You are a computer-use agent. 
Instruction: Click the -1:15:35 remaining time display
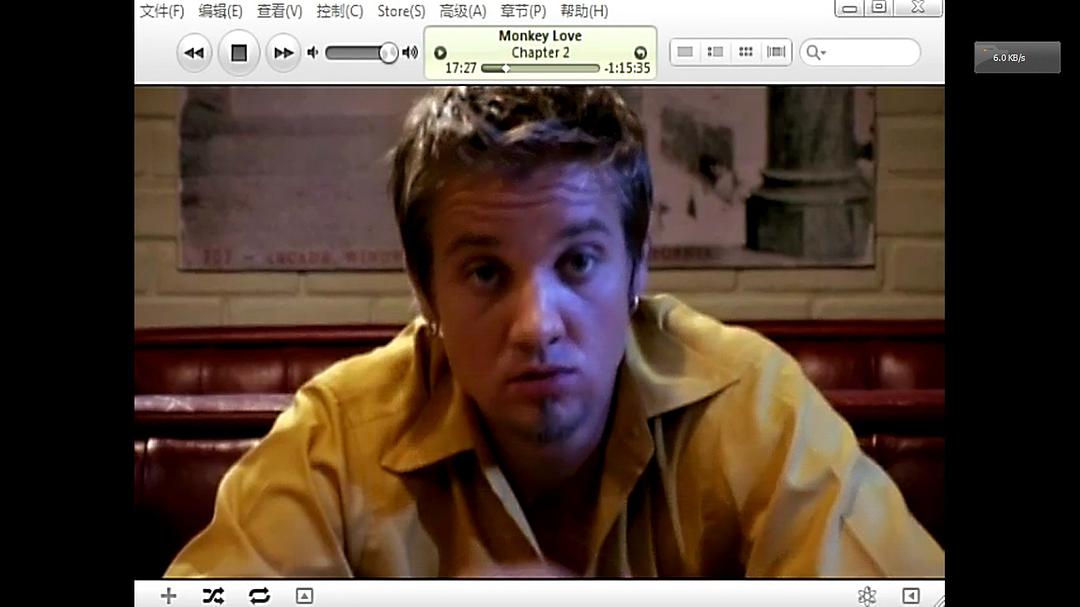tap(627, 69)
